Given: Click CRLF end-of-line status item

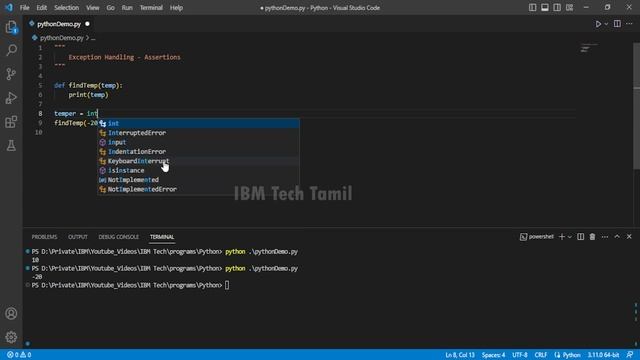Looking at the screenshot, I should [541, 355].
